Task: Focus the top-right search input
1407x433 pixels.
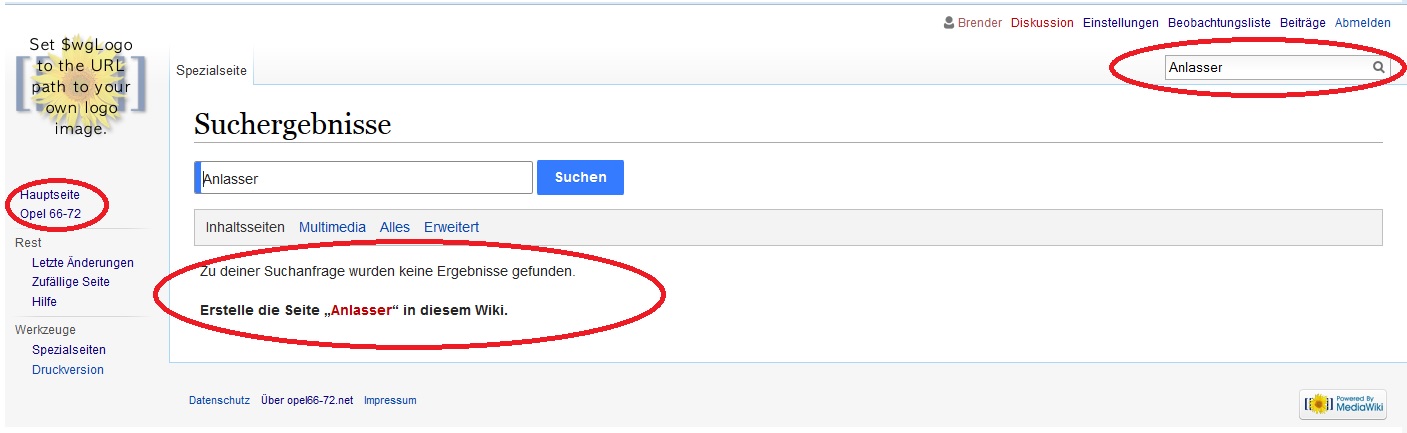Action: click(1267, 67)
